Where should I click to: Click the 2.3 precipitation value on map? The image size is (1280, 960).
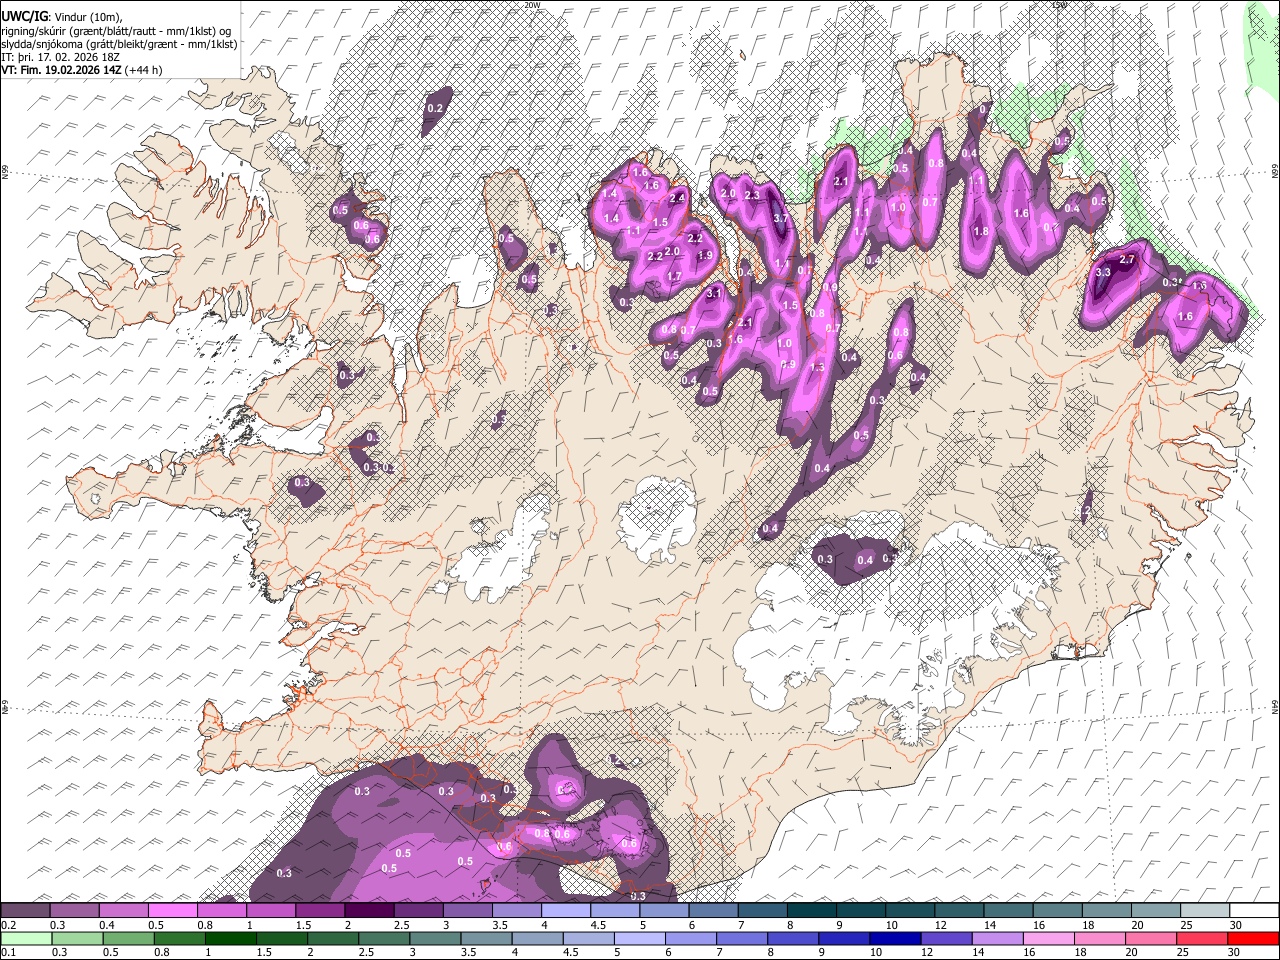(x=752, y=194)
